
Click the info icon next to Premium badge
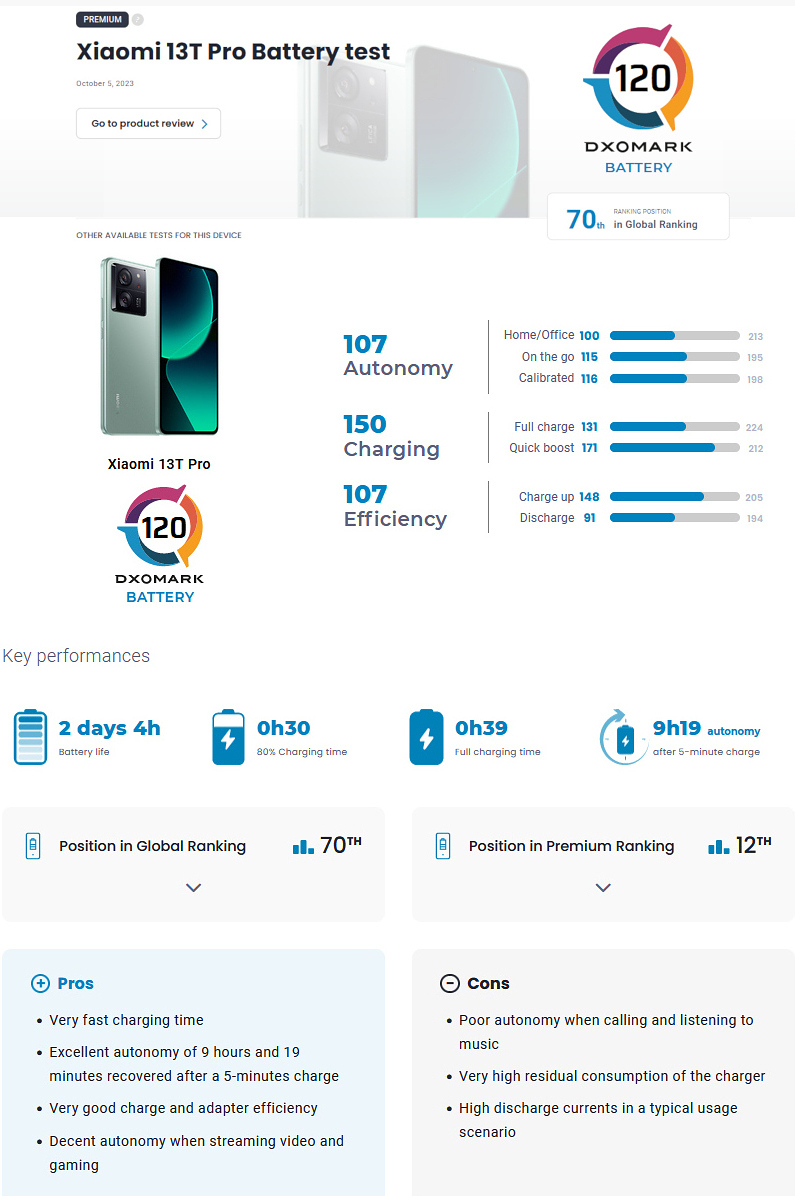coord(138,19)
